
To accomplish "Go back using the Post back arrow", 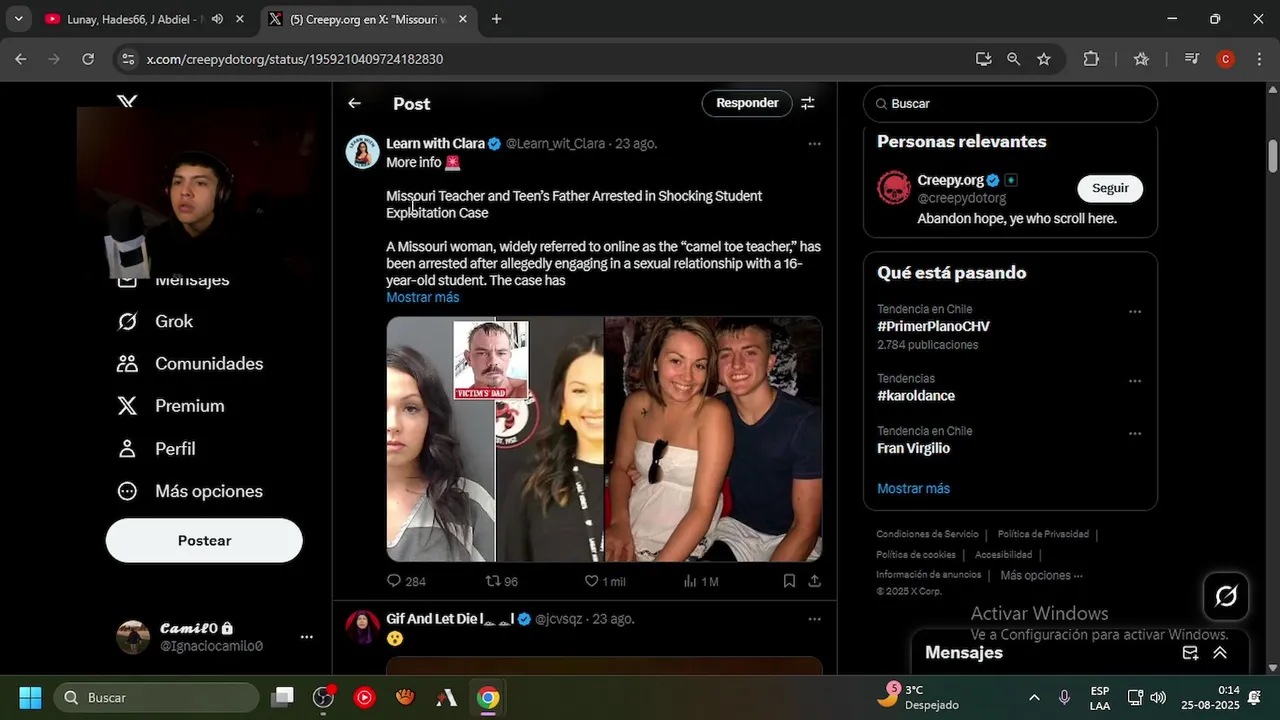I will [x=354, y=103].
